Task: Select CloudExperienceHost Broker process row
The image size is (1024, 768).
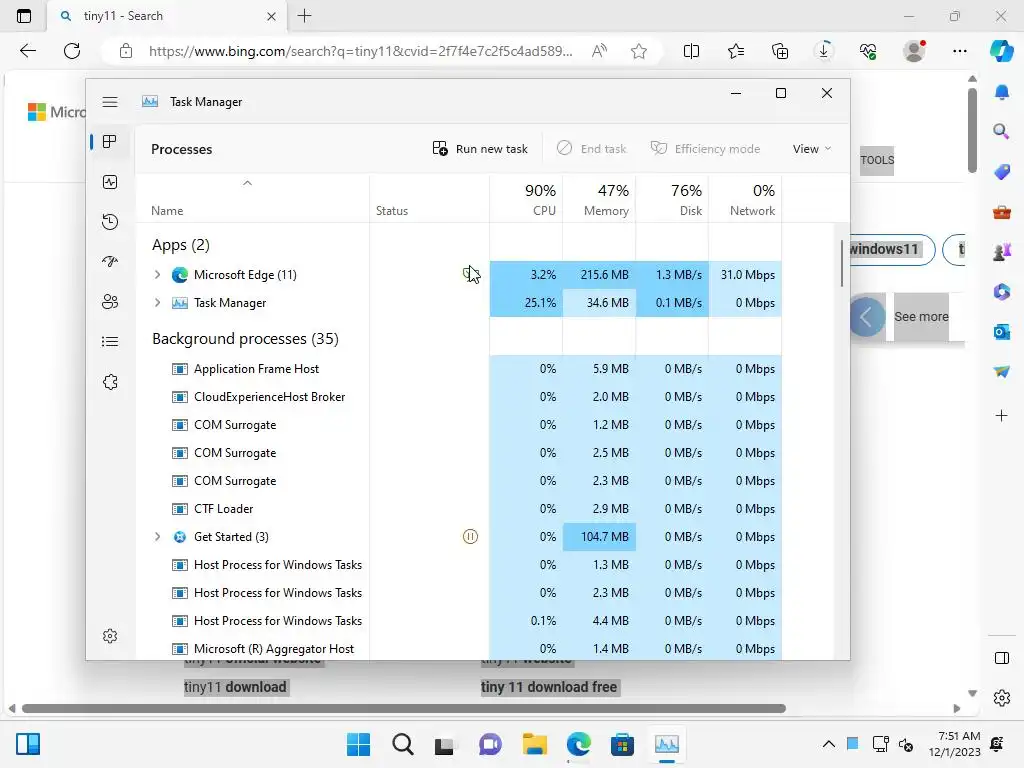Action: pyautogui.click(x=458, y=397)
